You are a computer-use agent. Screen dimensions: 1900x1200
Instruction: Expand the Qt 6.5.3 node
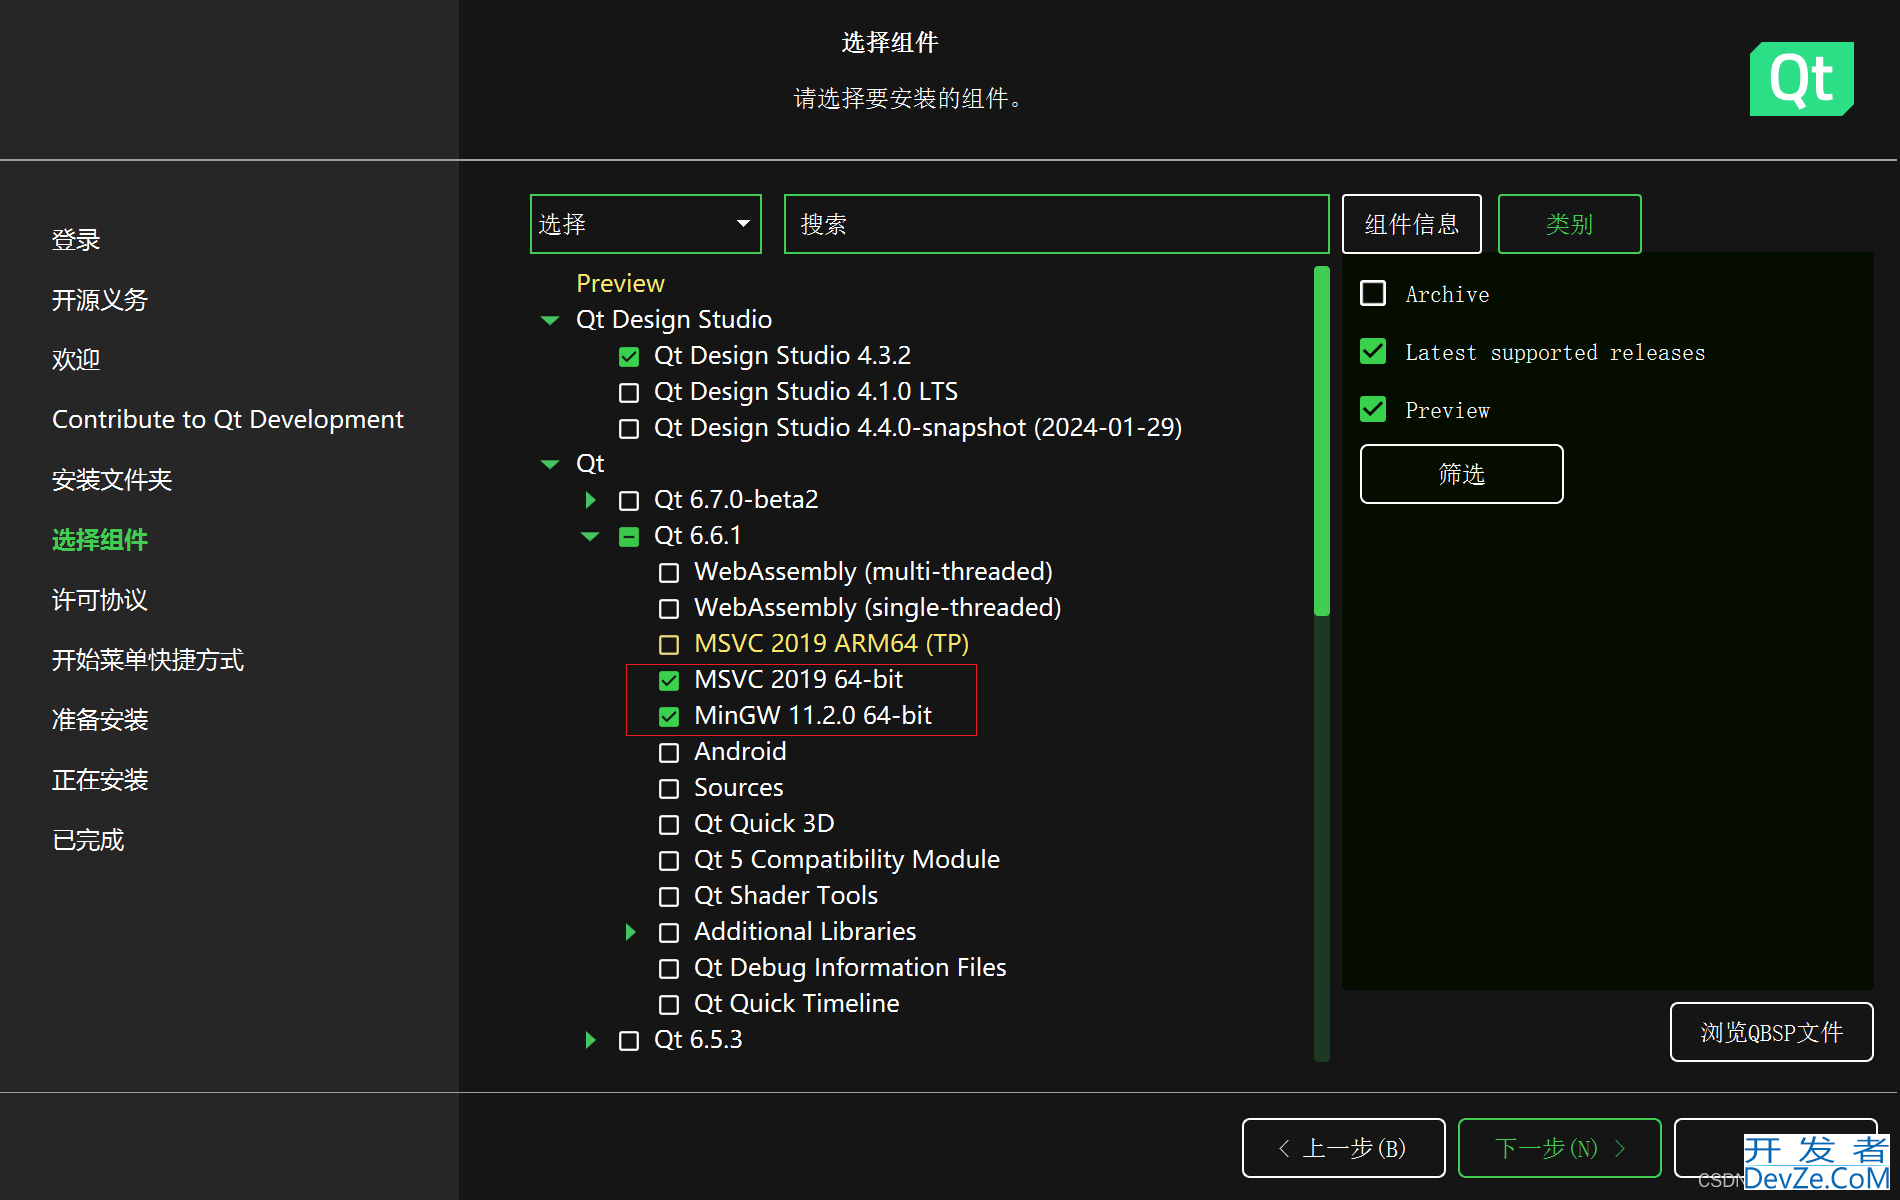[590, 1040]
